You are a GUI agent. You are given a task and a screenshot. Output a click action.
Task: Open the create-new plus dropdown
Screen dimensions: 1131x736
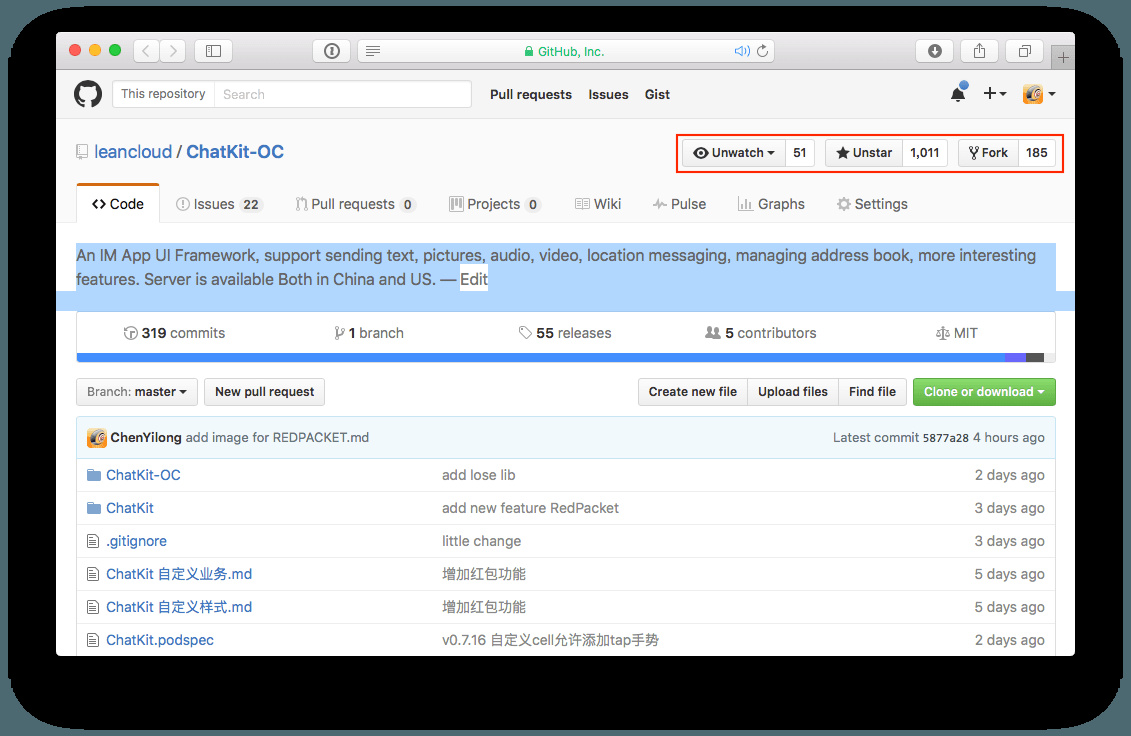[995, 93]
